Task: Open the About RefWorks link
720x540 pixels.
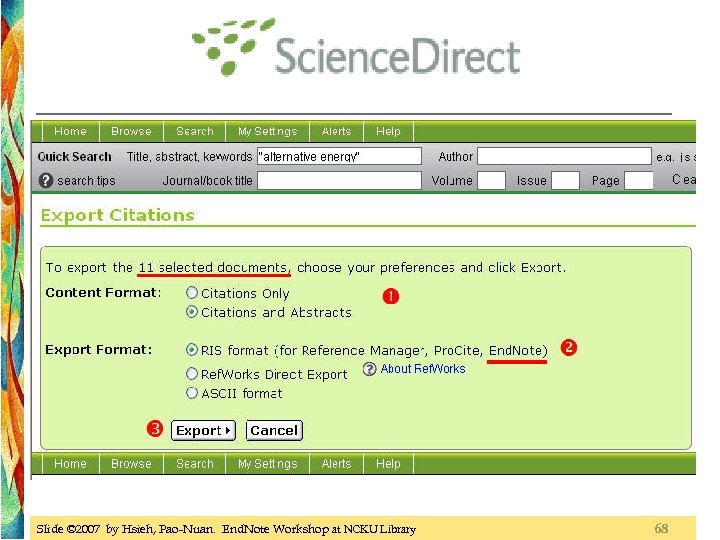Action: (x=423, y=369)
